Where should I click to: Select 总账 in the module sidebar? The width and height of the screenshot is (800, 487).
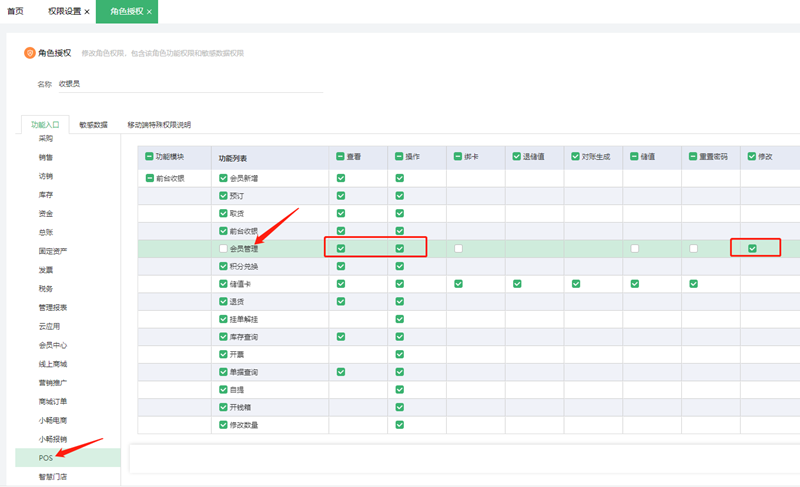[46, 232]
